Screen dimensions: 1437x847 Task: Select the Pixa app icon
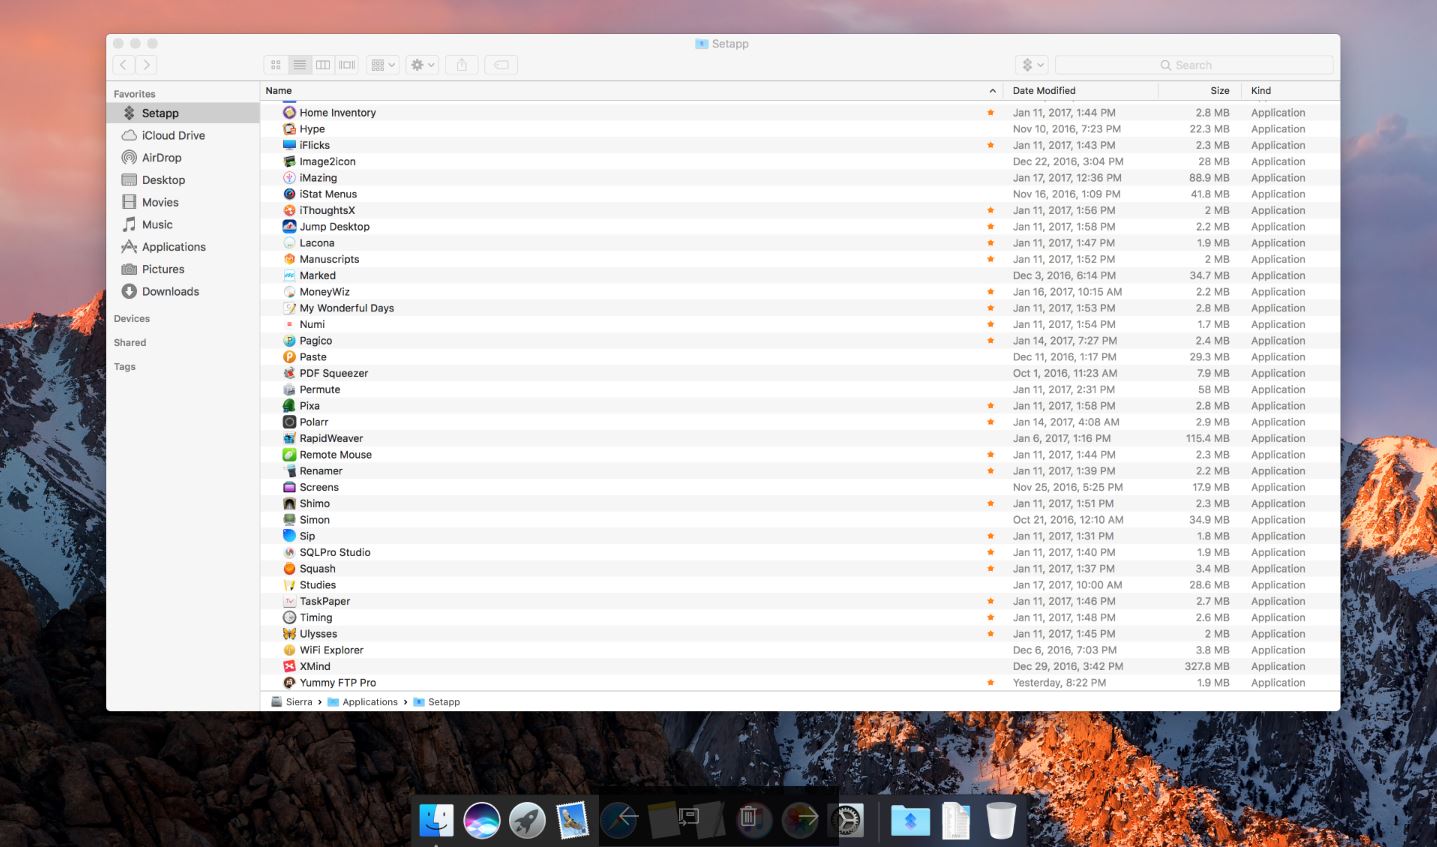pyautogui.click(x=289, y=406)
